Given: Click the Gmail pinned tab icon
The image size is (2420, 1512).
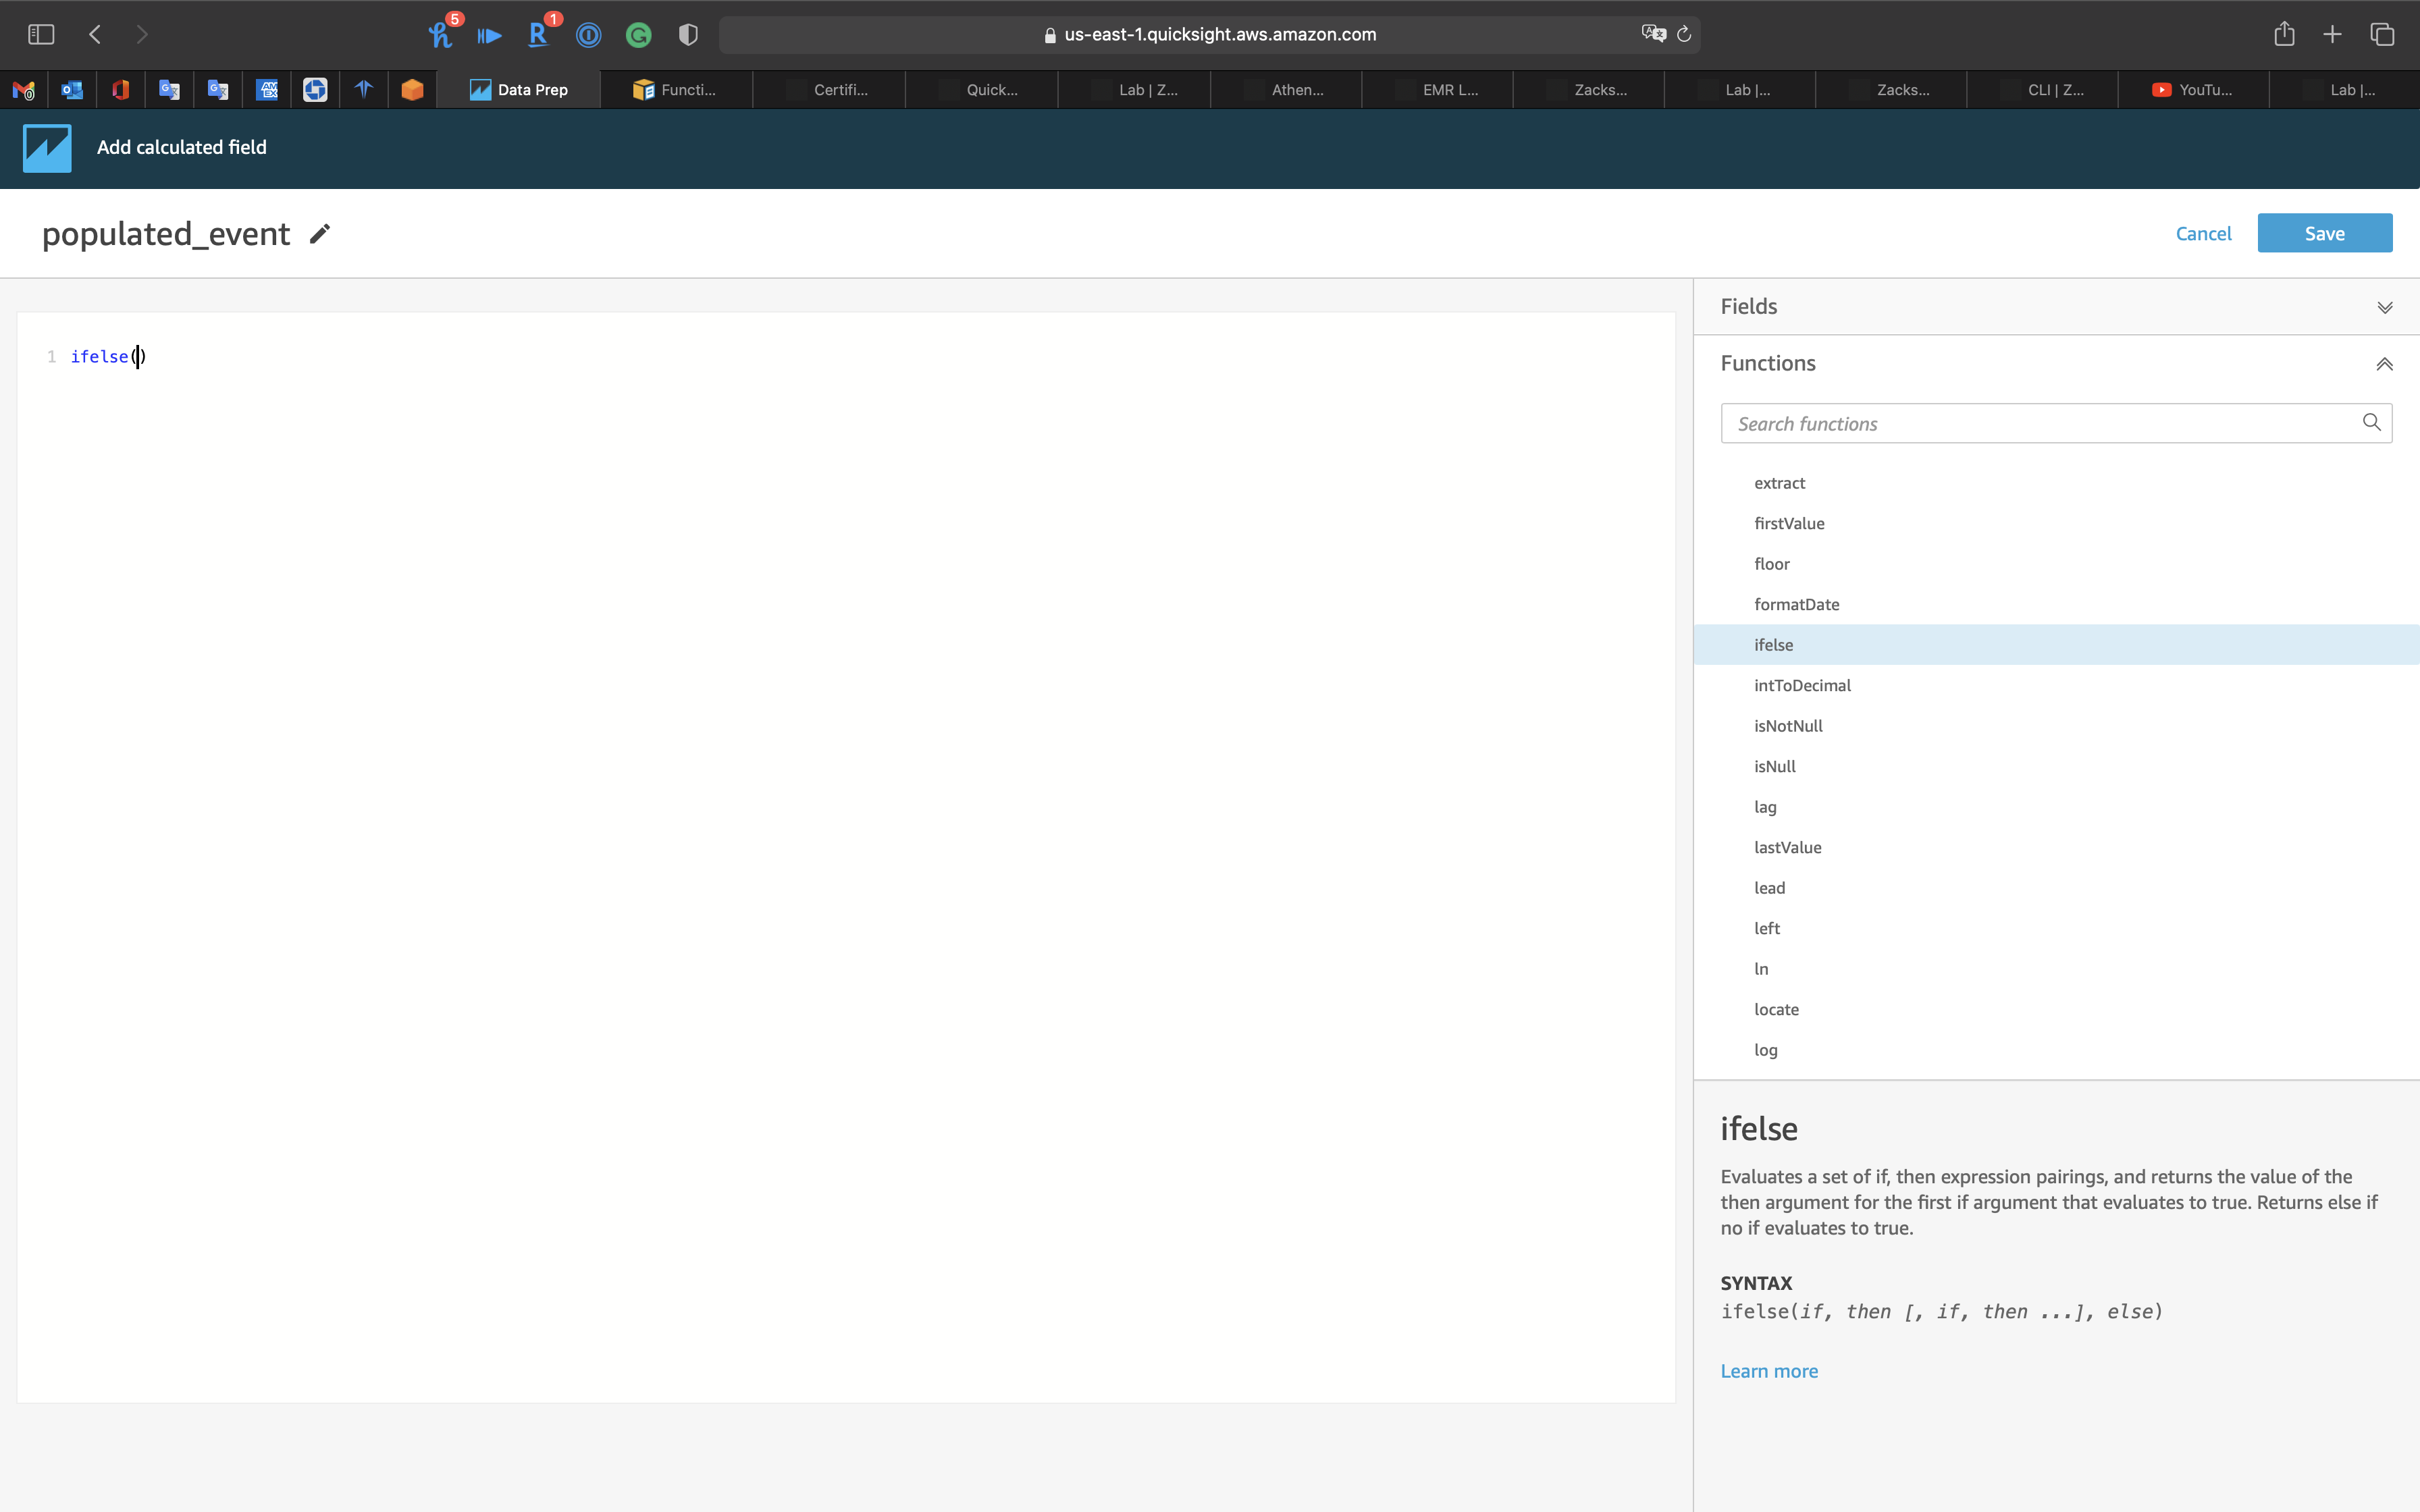Looking at the screenshot, I should pos(24,90).
